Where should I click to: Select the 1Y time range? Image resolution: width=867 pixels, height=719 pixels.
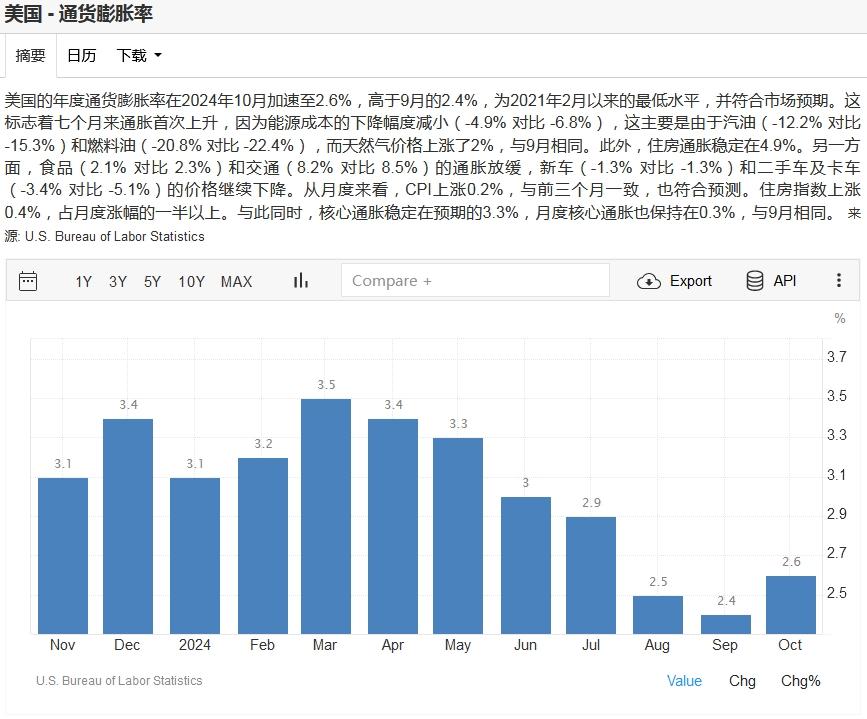pos(84,282)
